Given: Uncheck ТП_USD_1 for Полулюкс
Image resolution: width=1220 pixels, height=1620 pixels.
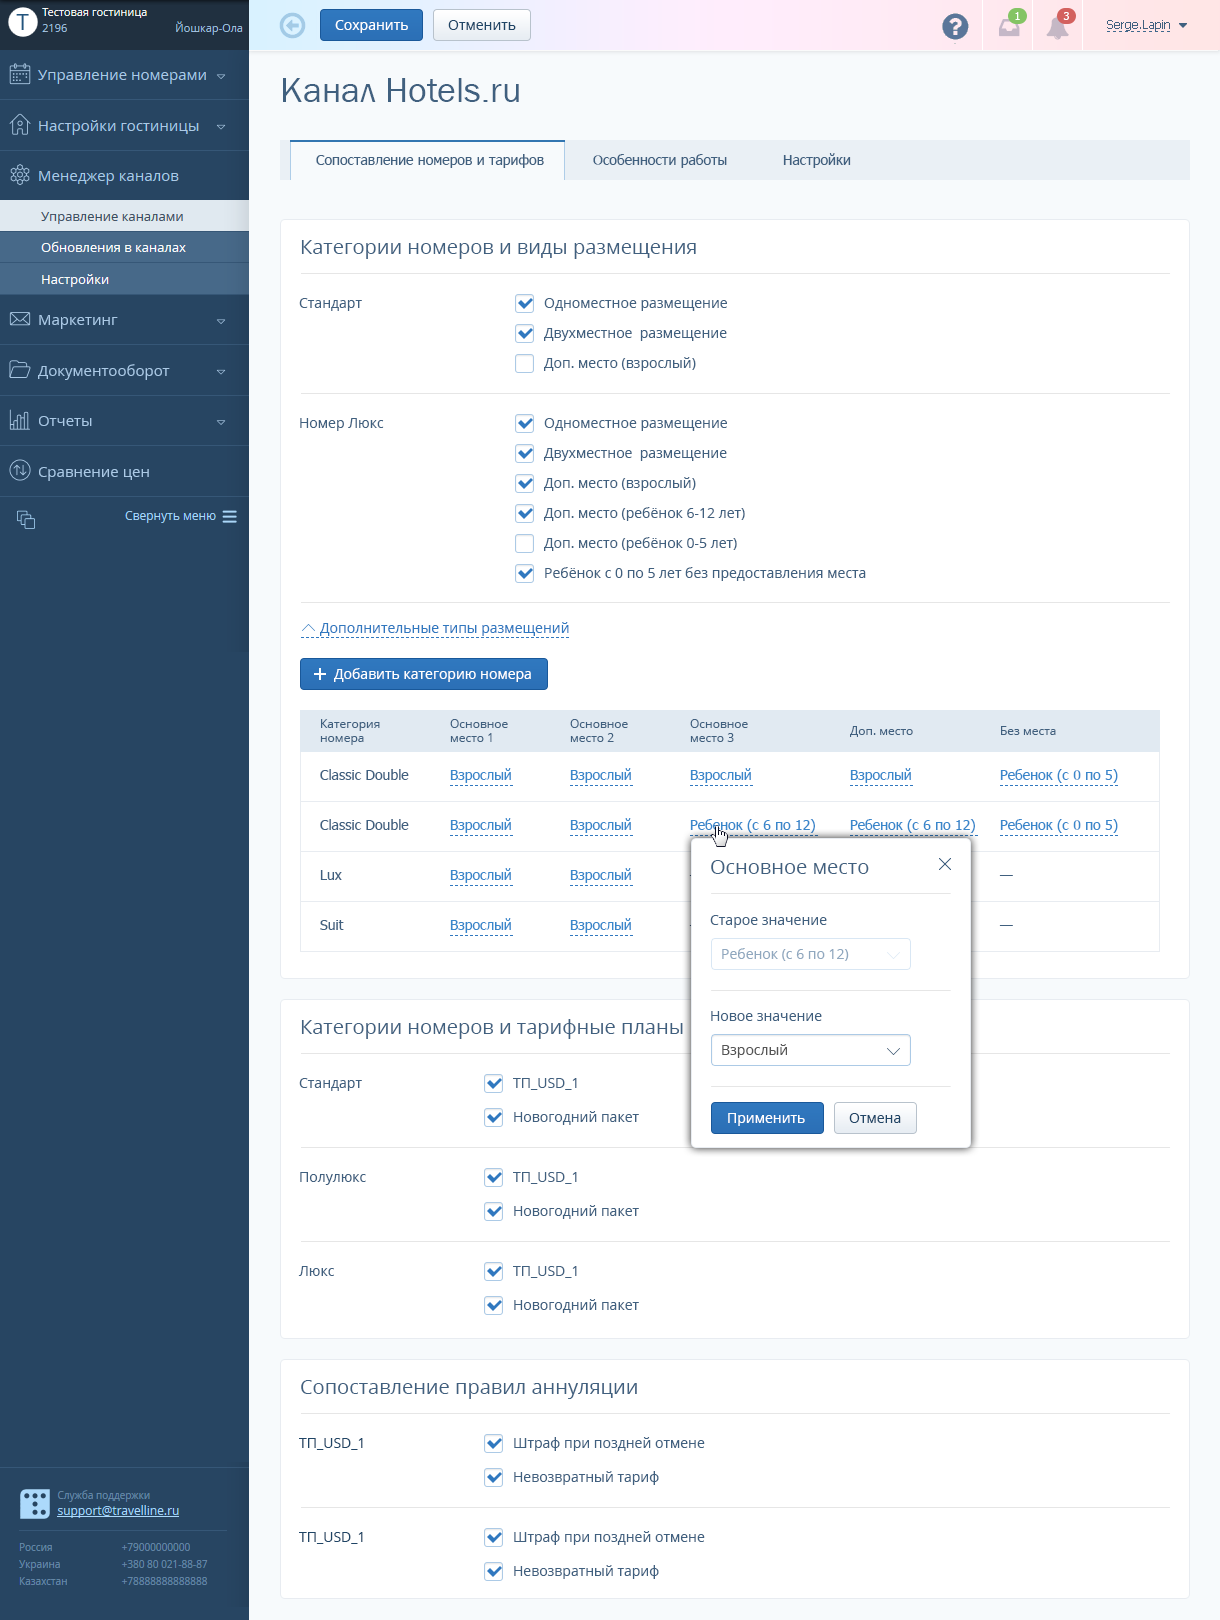Looking at the screenshot, I should click(493, 1177).
